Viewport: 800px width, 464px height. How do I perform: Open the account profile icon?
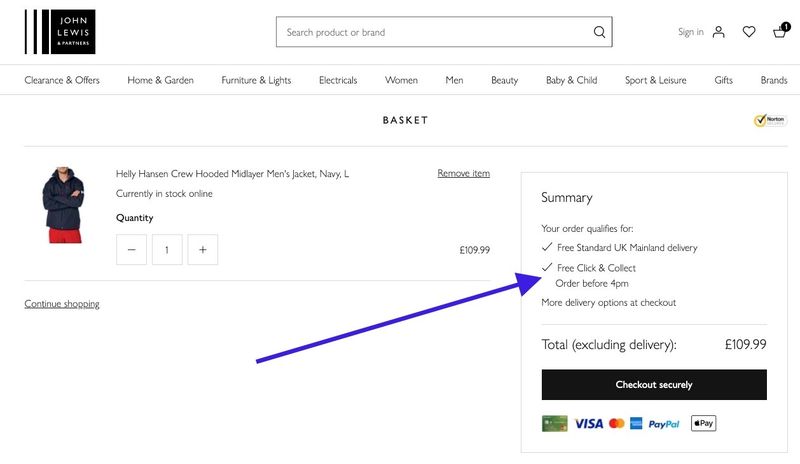click(718, 32)
